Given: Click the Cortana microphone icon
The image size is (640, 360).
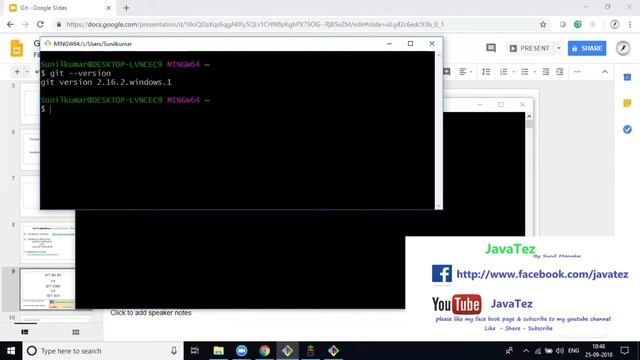Looking at the screenshot, I should point(174,351).
